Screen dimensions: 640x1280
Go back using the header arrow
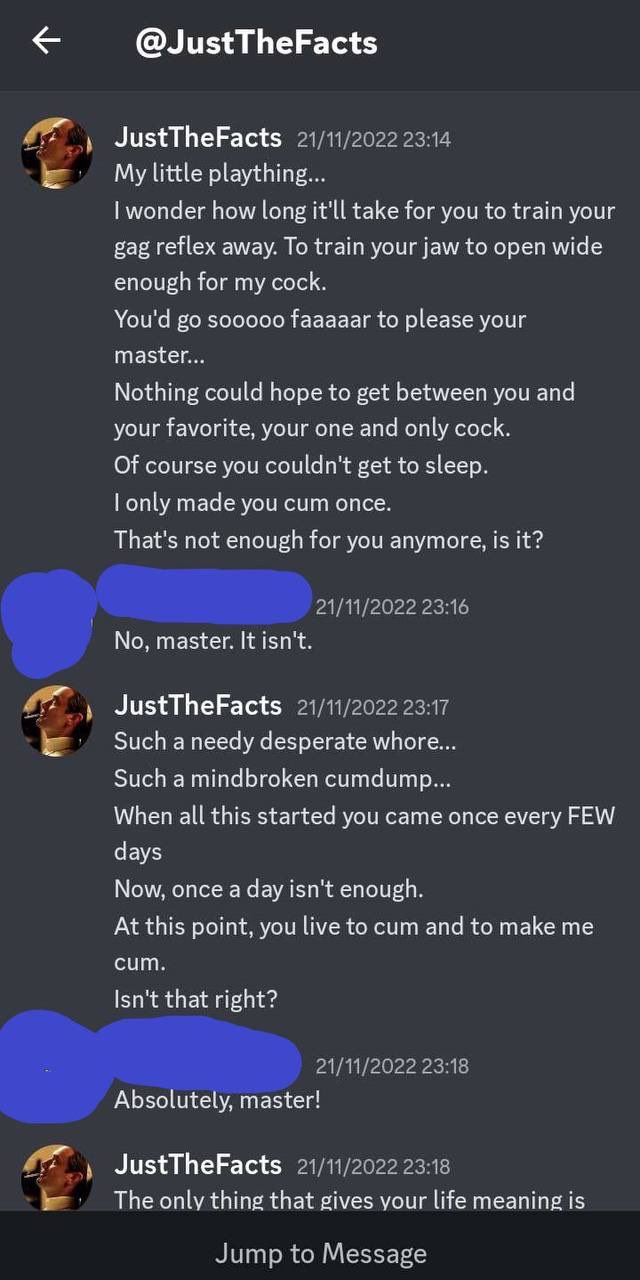pos(46,41)
